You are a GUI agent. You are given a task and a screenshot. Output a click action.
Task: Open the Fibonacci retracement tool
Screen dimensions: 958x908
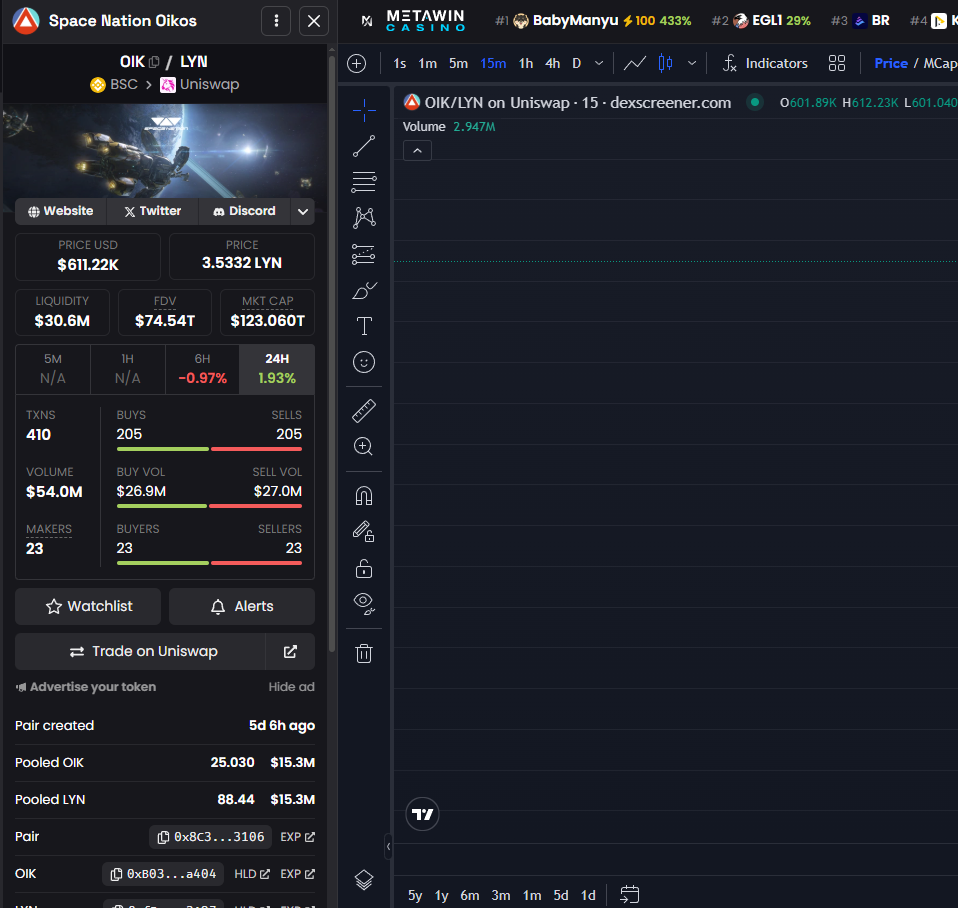pyautogui.click(x=364, y=182)
